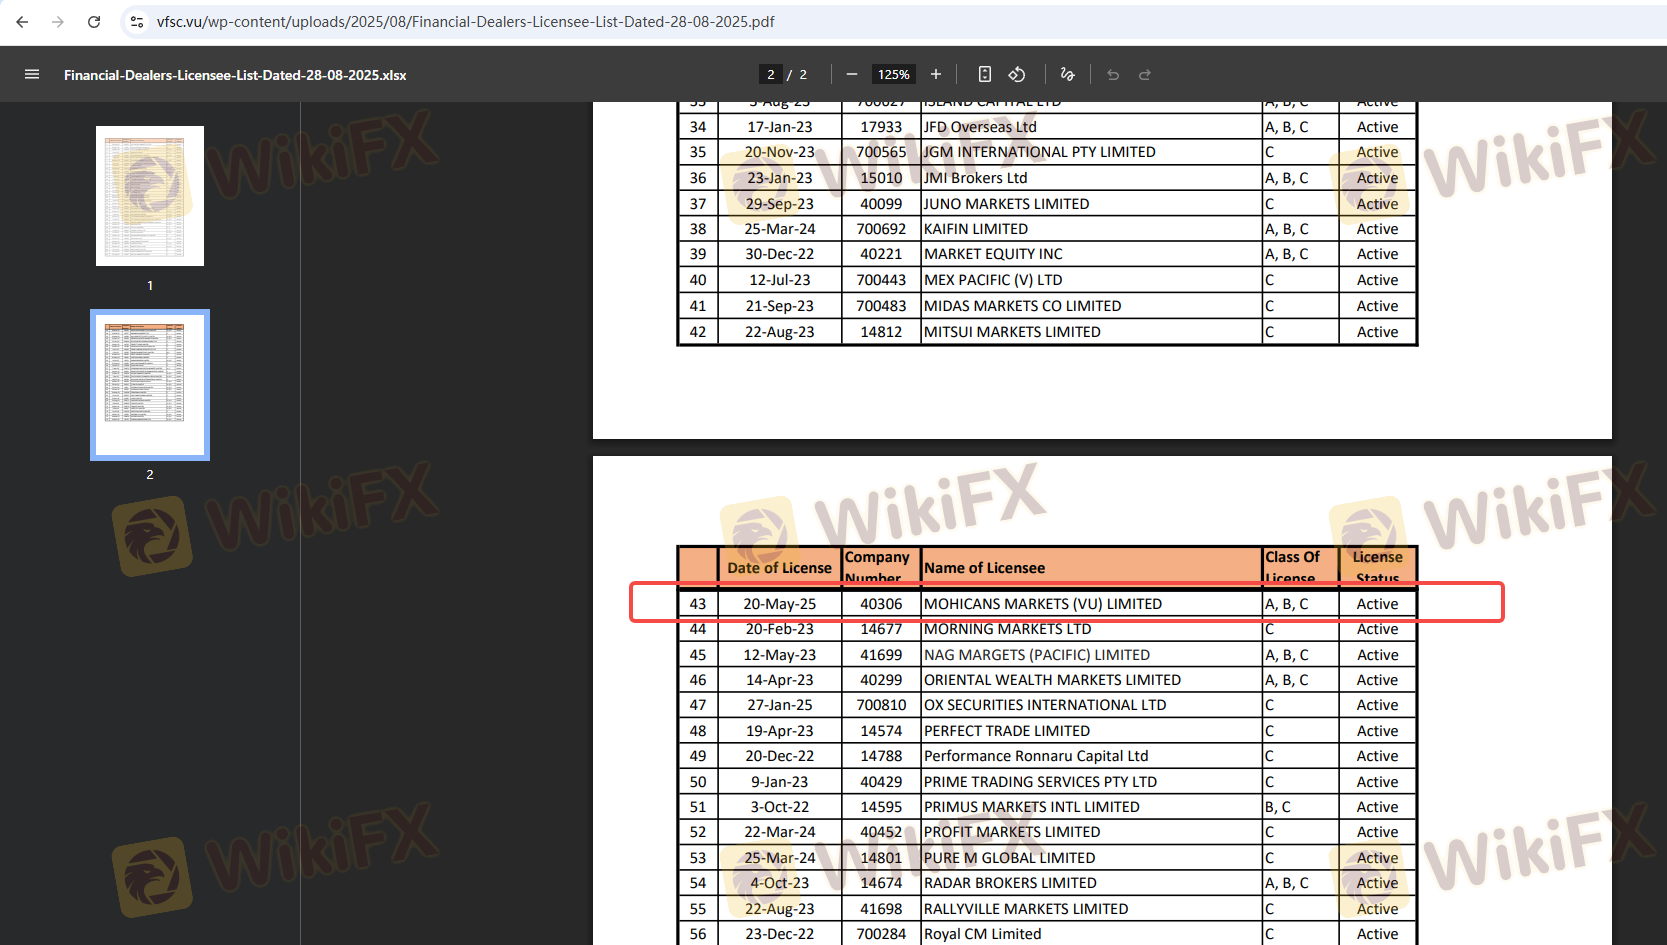The height and width of the screenshot is (945, 1667).
Task: Reload the current page
Action: [x=94, y=22]
